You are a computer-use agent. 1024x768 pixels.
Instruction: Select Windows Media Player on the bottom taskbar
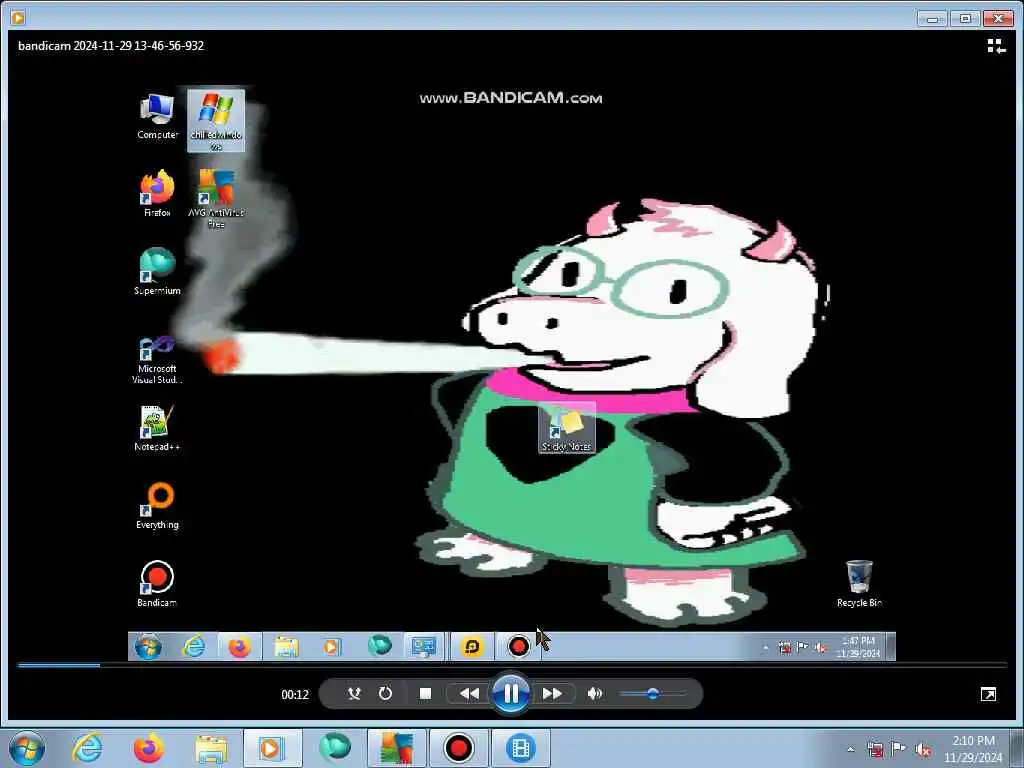point(272,748)
